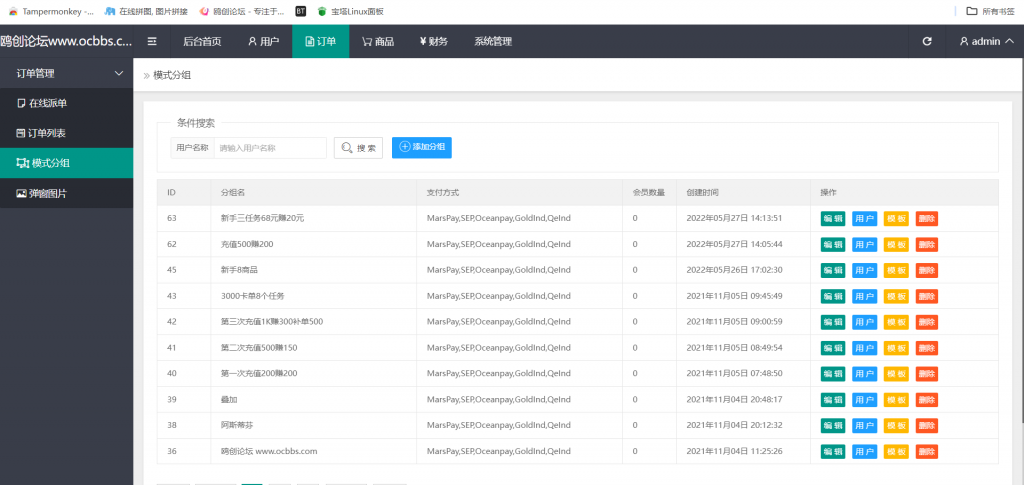This screenshot has width=1024, height=485.
Task: Open 模板 for group ID 45
Action: pyautogui.click(x=896, y=270)
